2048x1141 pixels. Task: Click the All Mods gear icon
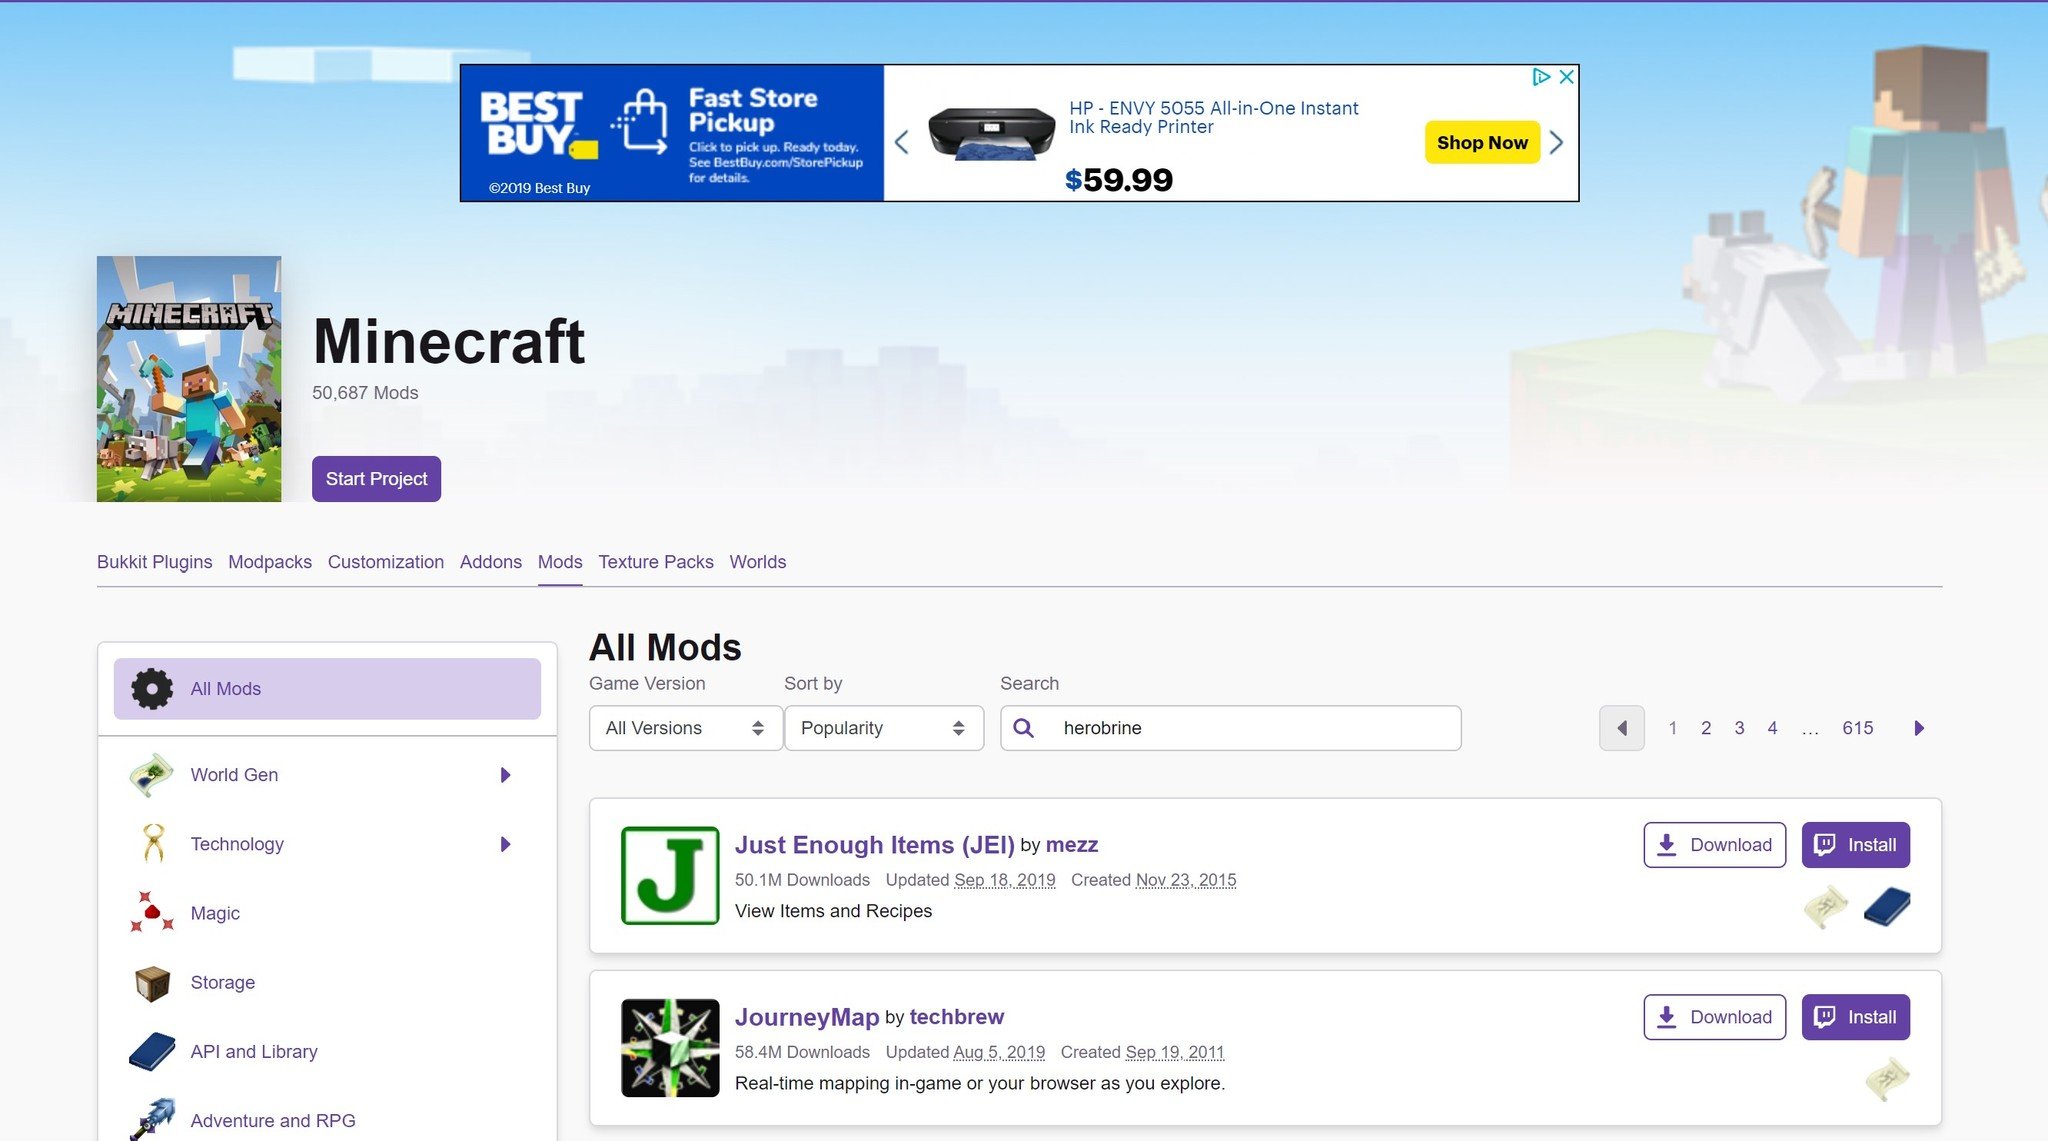[152, 689]
